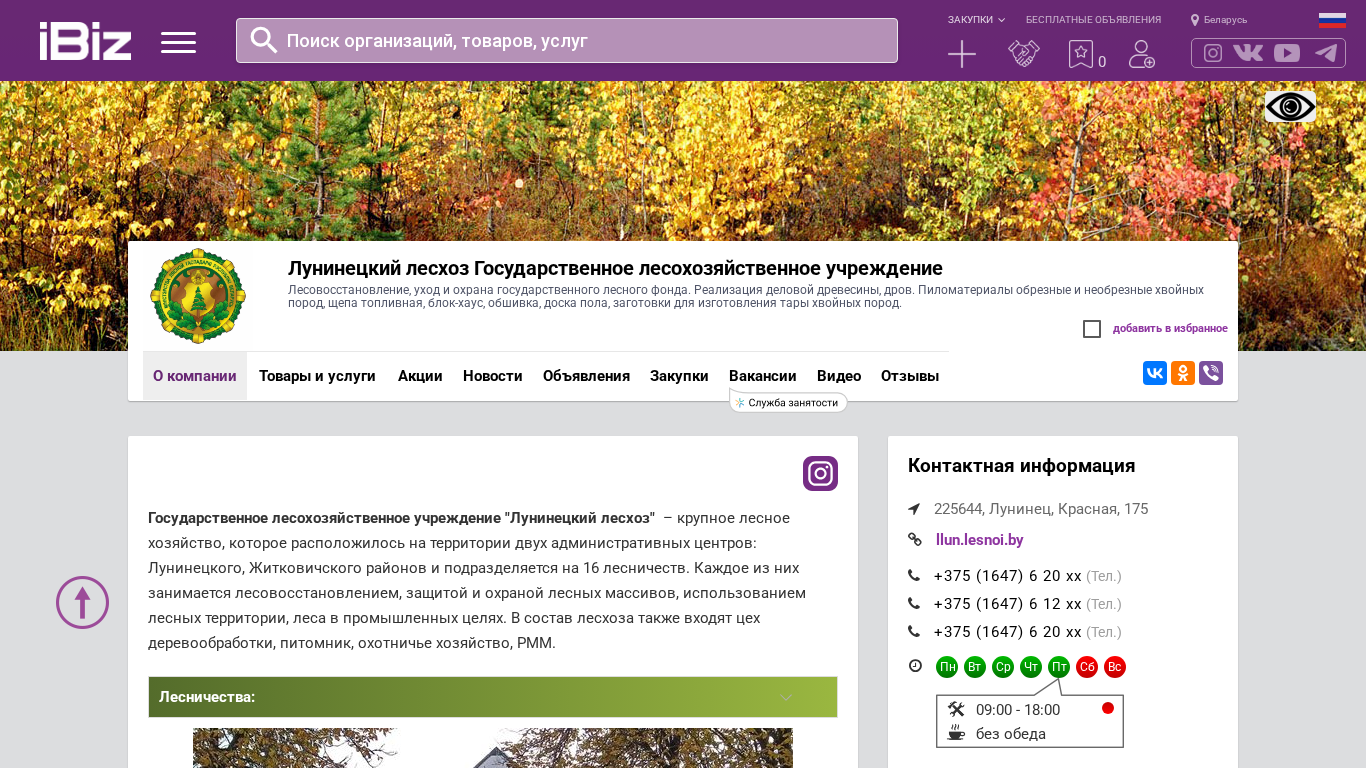Open the 'Закупки' dropdown in top bar
Image resolution: width=1366 pixels, height=768 pixels.
click(976, 20)
